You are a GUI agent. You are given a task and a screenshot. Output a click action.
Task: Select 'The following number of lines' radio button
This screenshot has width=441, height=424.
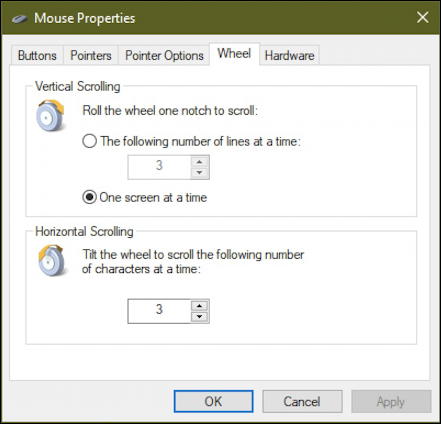pos(90,141)
